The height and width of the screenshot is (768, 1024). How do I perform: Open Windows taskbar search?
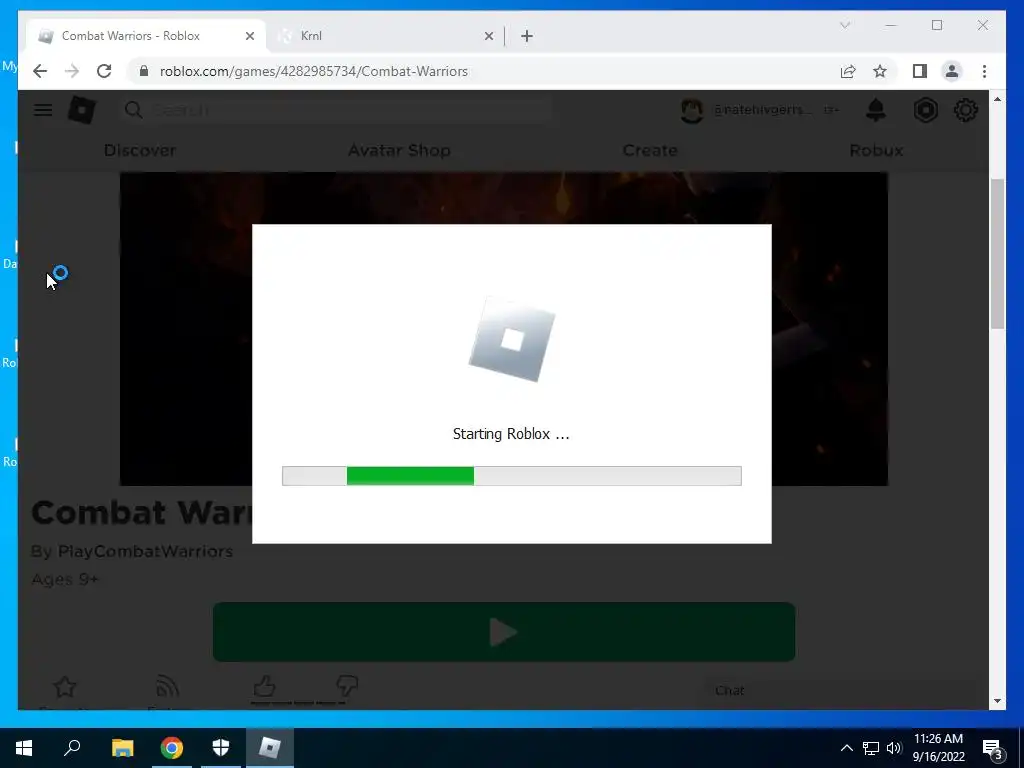(72, 748)
